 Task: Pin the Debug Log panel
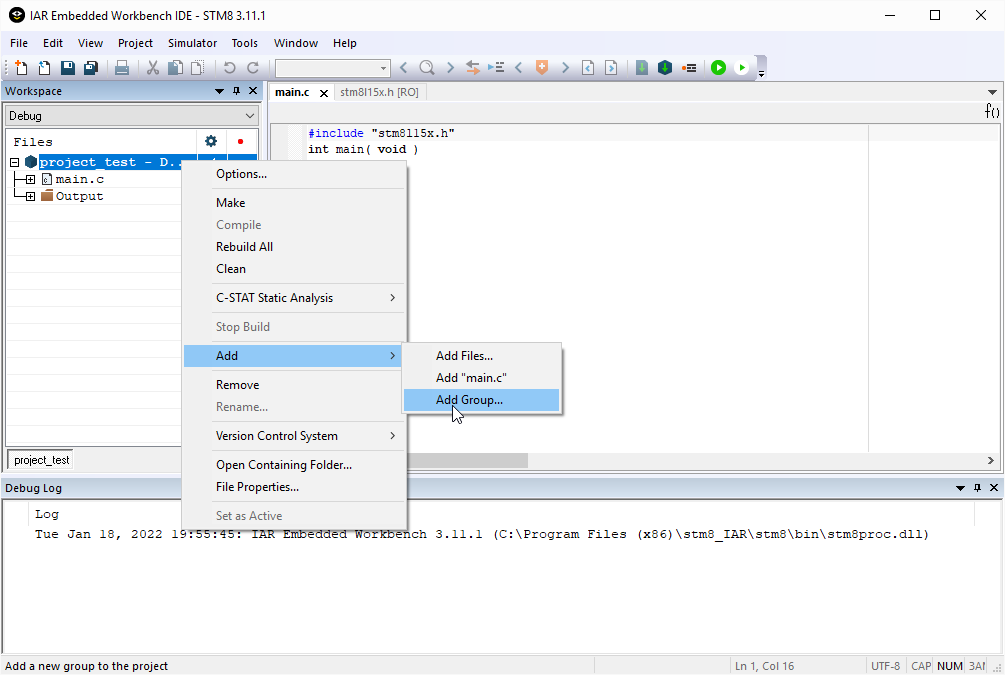click(977, 488)
